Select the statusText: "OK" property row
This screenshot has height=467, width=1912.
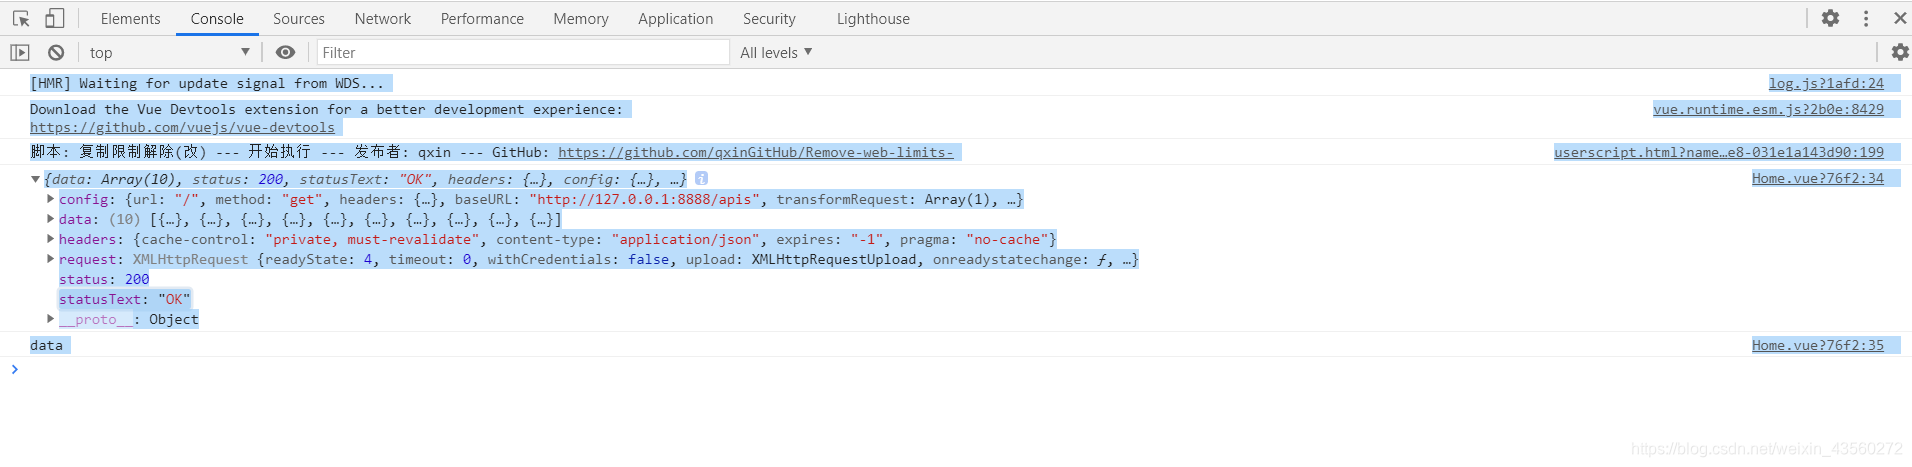pyautogui.click(x=124, y=299)
